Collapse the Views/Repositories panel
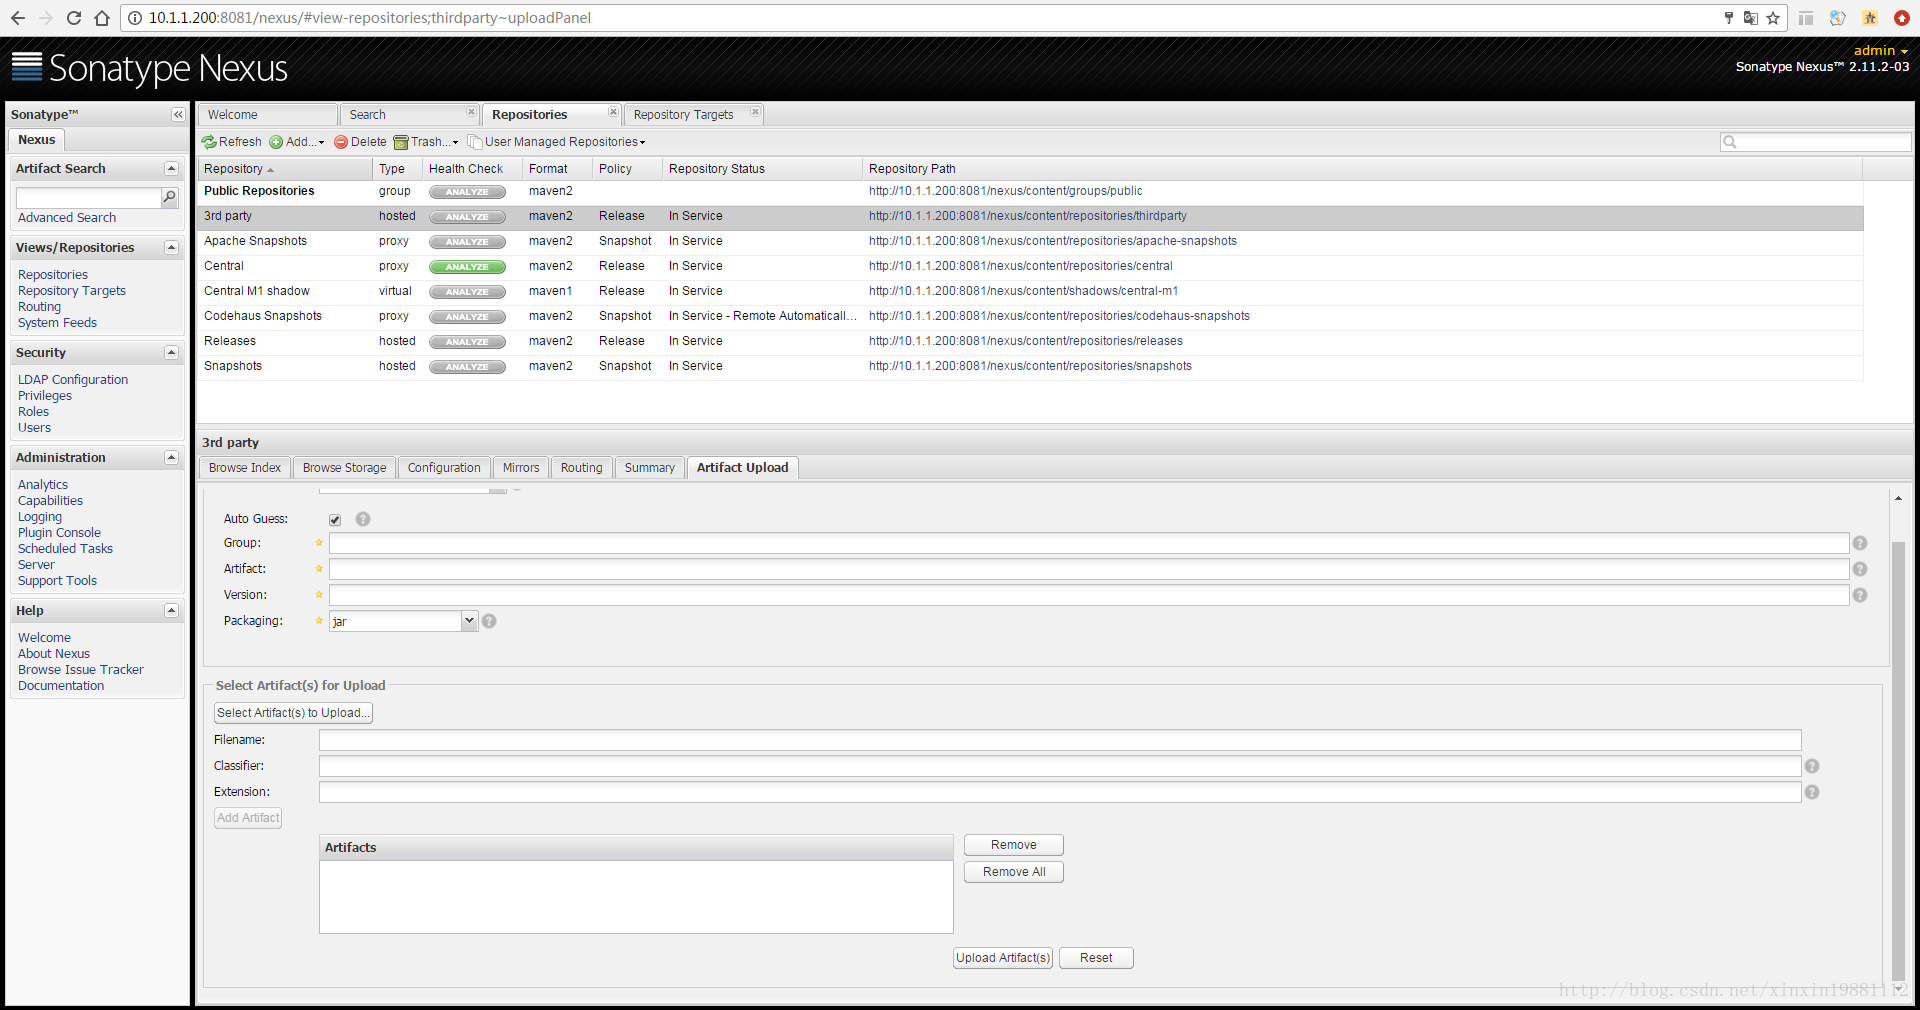The image size is (1920, 1010). tap(171, 248)
